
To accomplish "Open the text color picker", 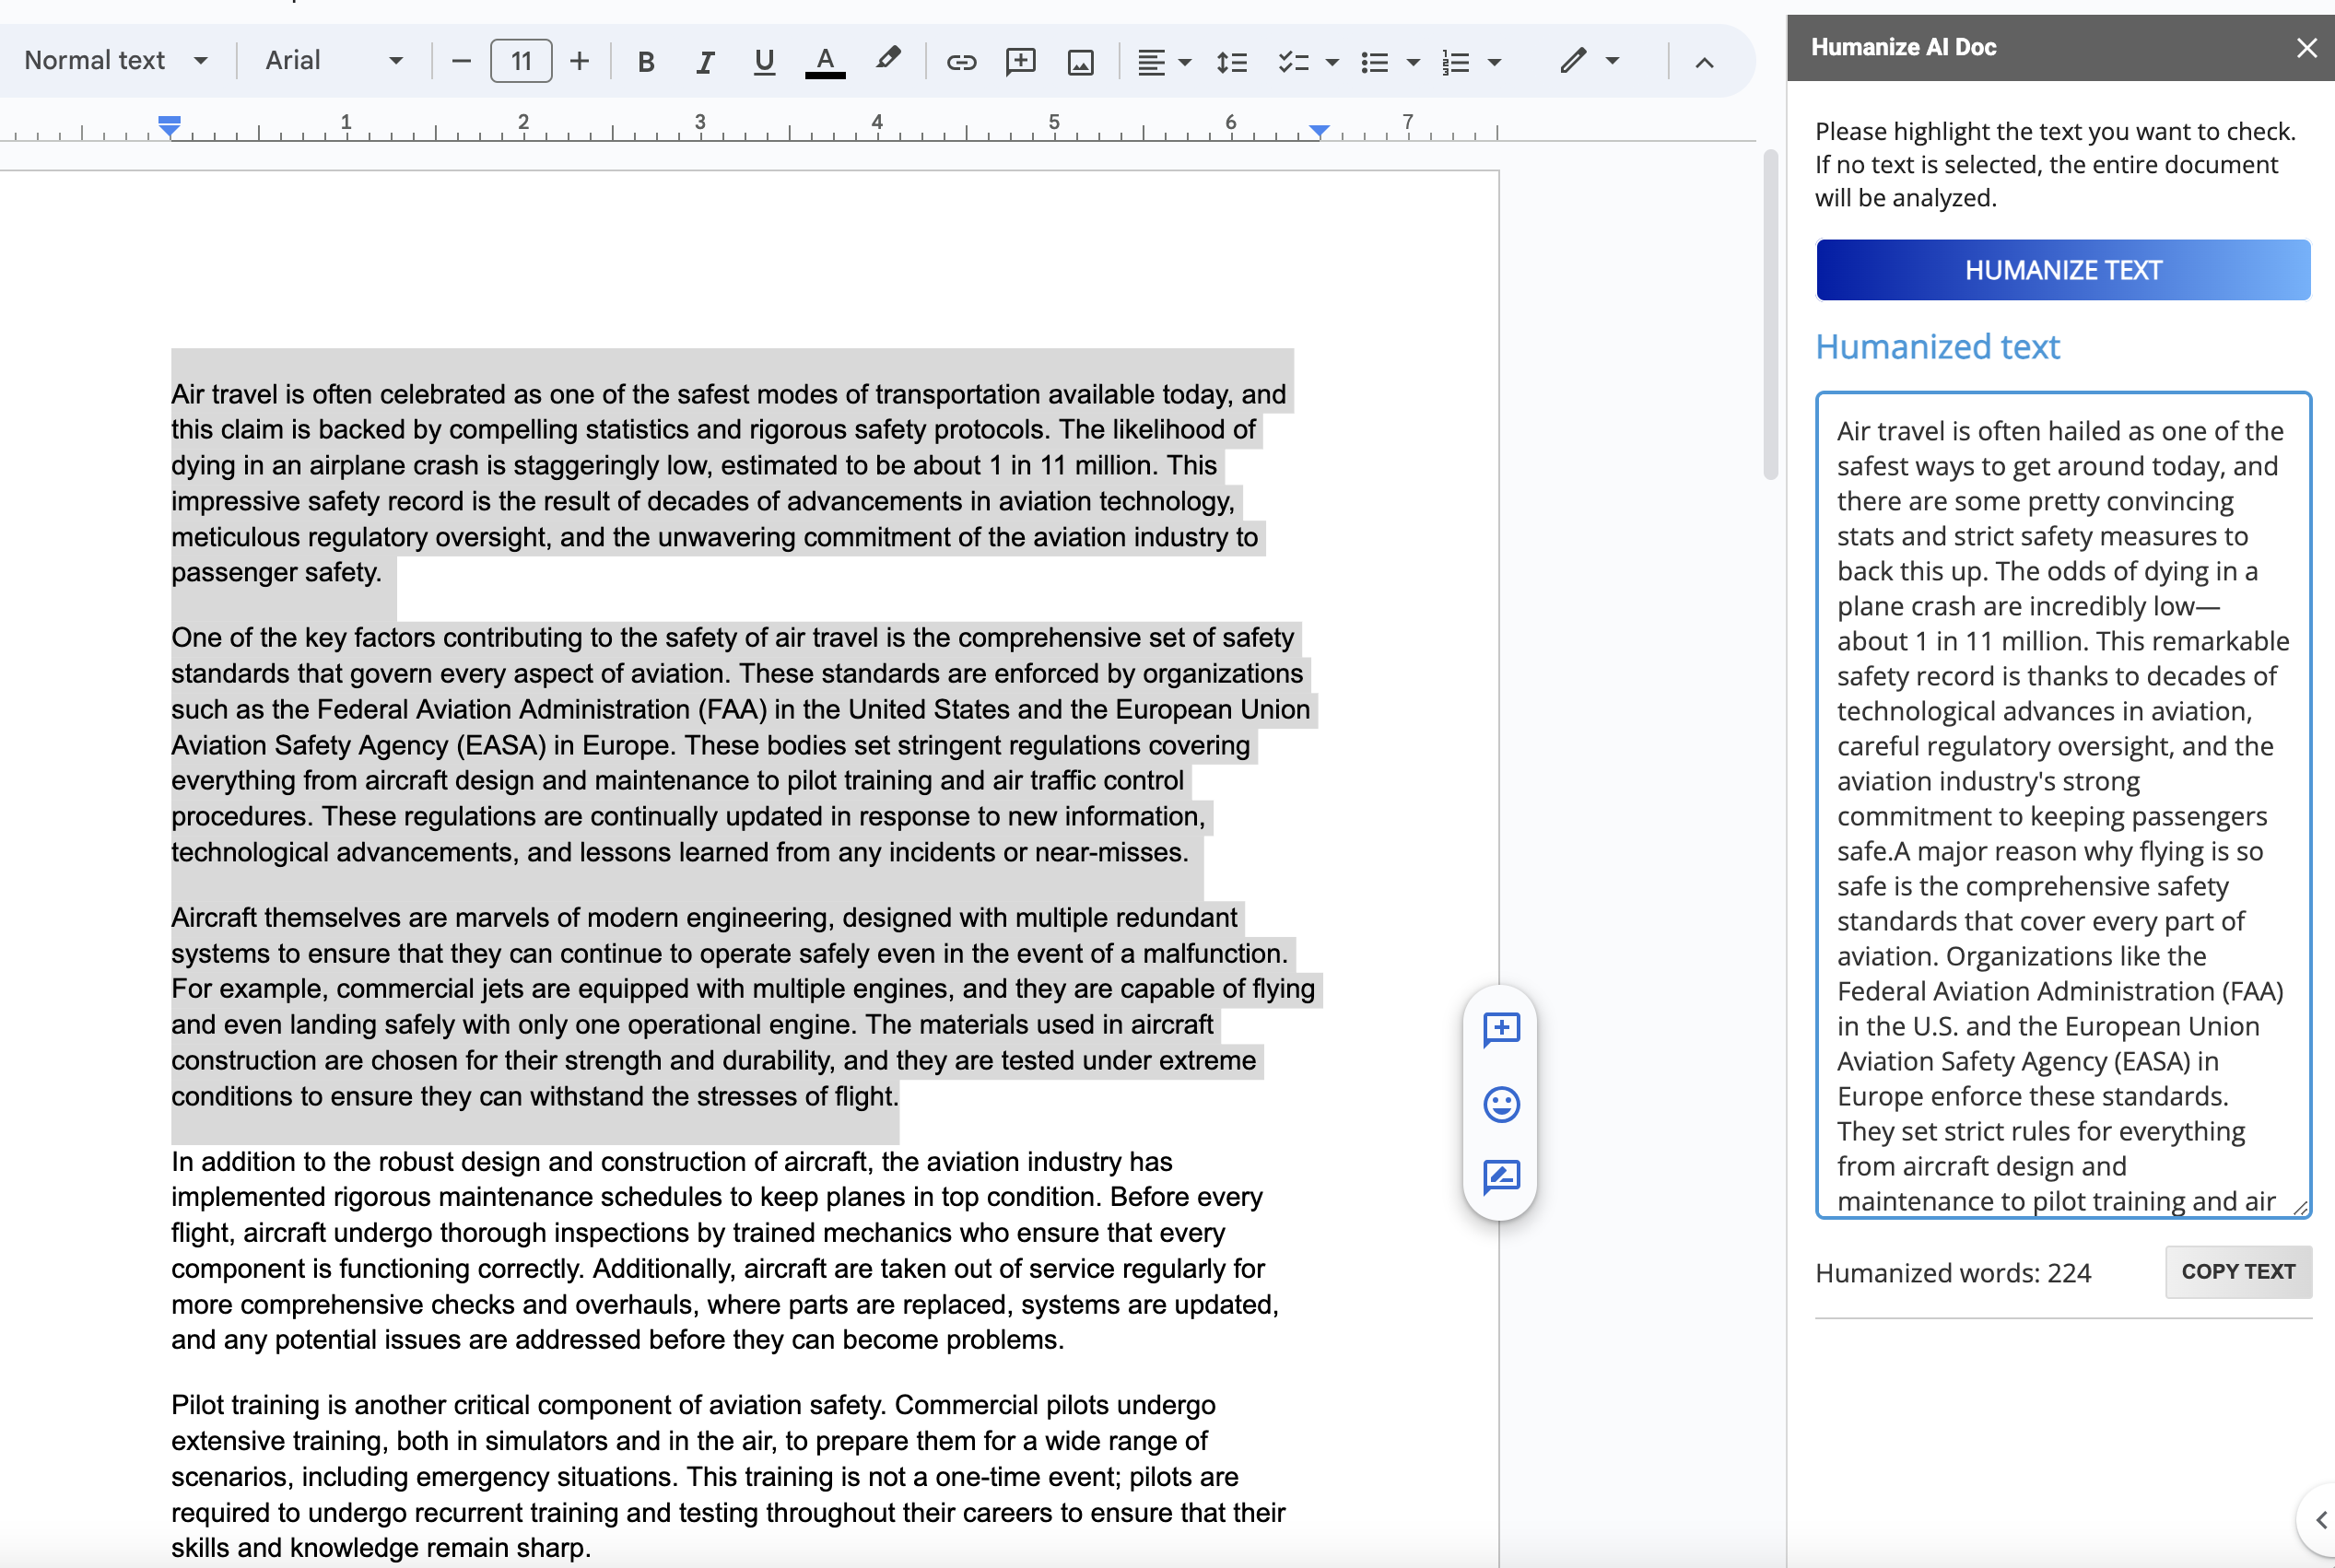I will click(x=825, y=62).
